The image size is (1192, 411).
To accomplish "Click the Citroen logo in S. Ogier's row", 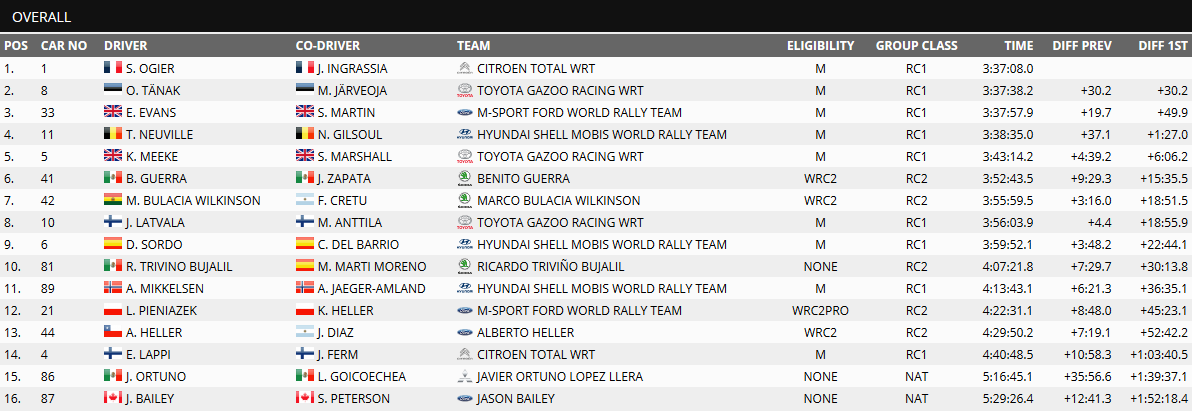I will pos(464,68).
